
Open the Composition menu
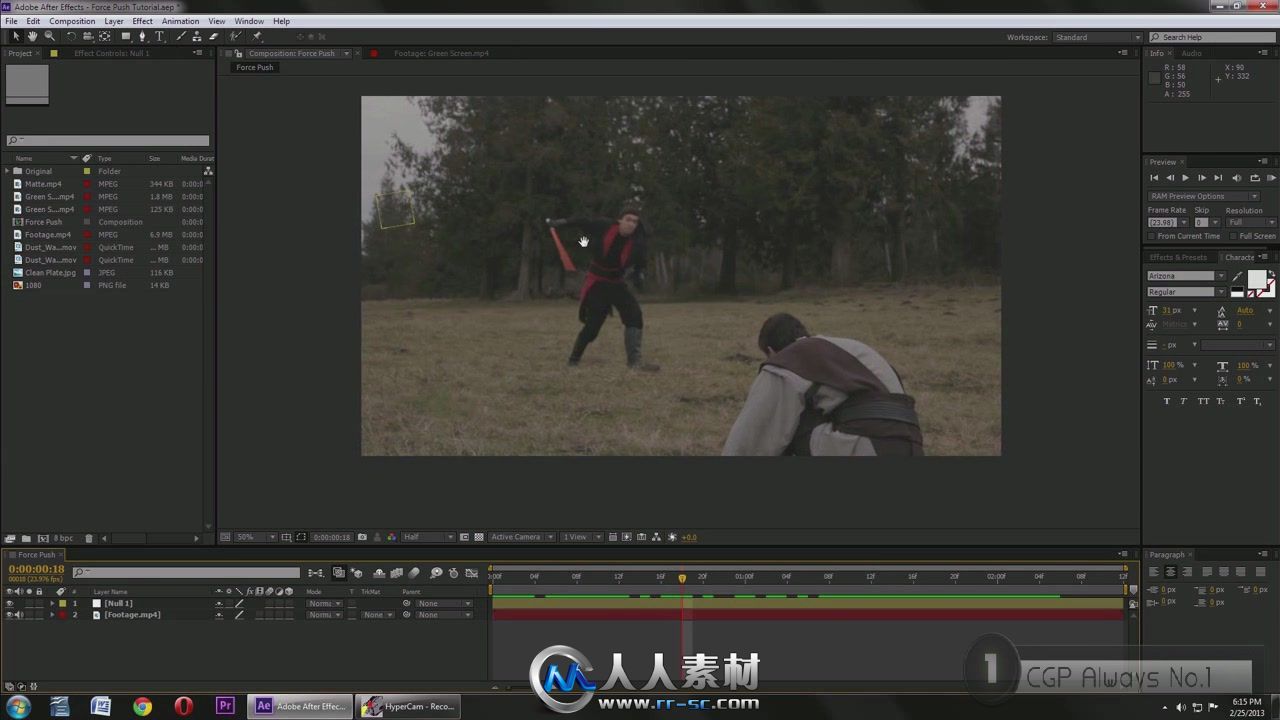pos(72,21)
